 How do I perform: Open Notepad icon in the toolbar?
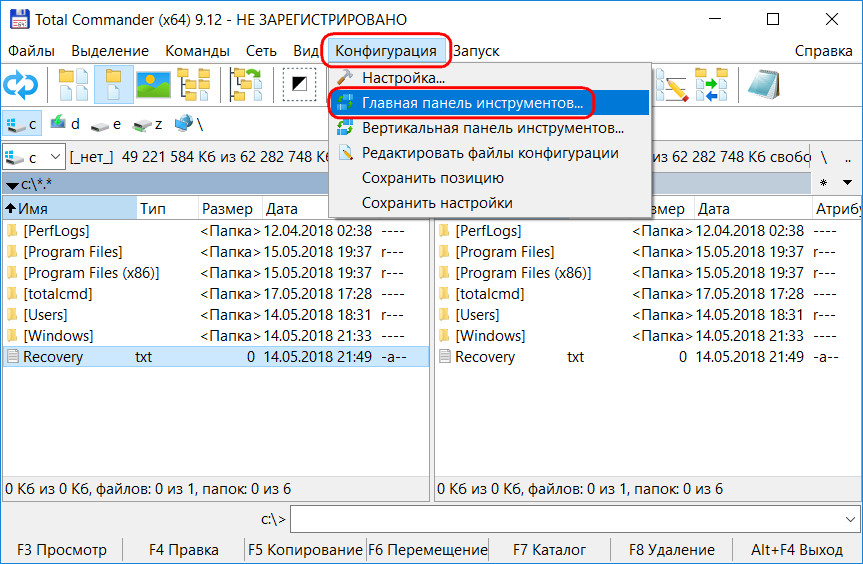(764, 85)
